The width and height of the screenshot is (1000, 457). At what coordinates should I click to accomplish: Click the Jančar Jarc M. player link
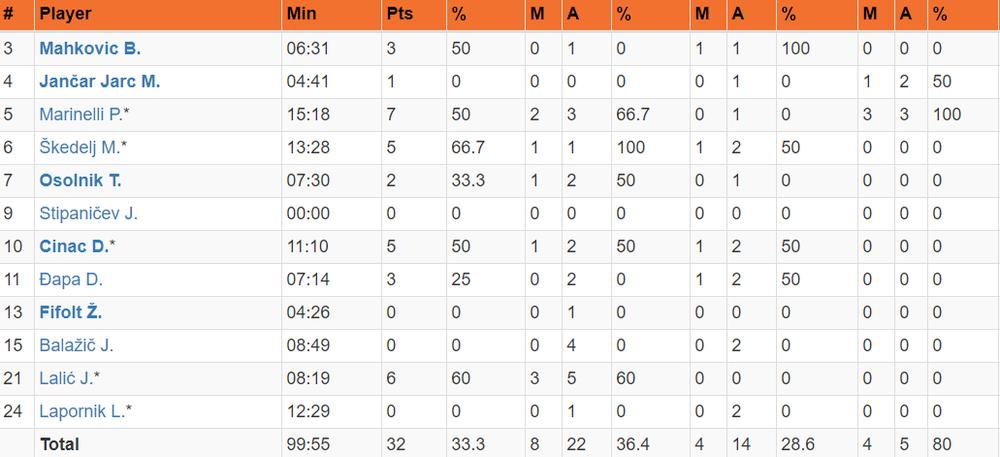point(99,82)
